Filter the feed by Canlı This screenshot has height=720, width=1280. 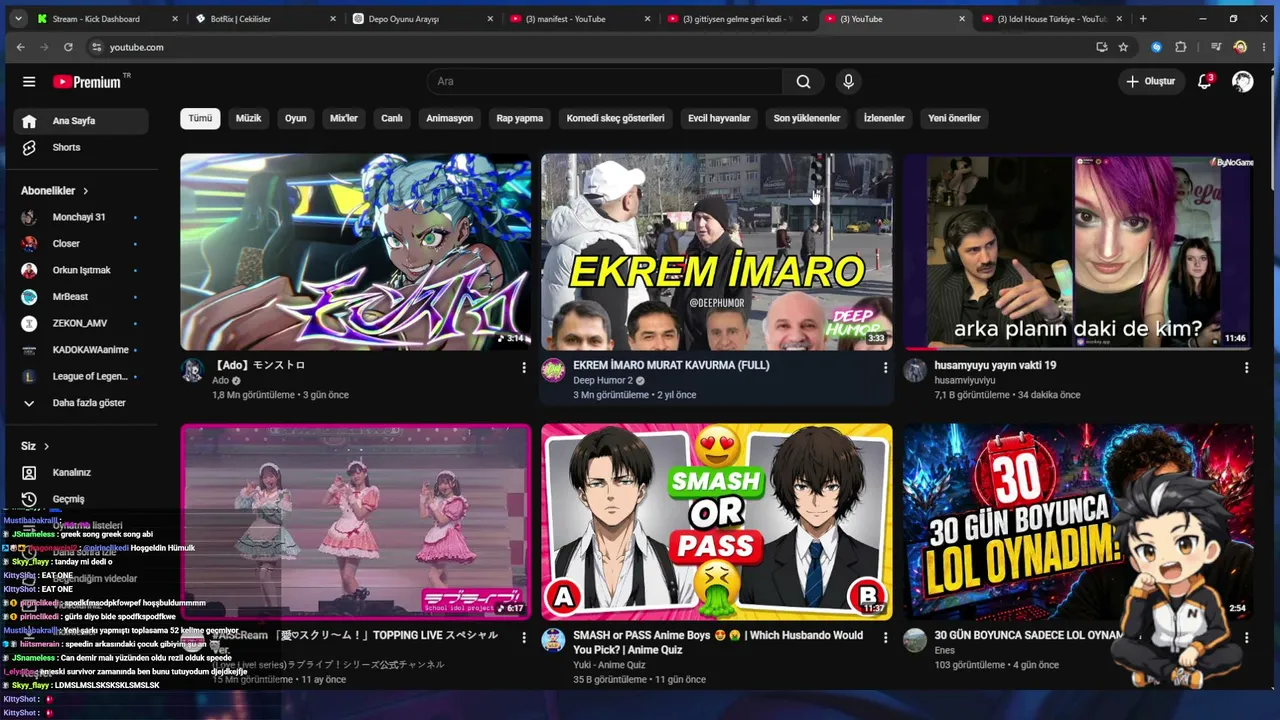pos(392,118)
